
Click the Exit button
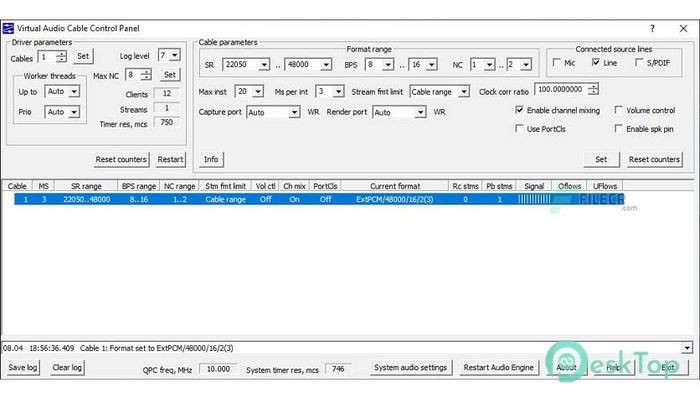[668, 367]
